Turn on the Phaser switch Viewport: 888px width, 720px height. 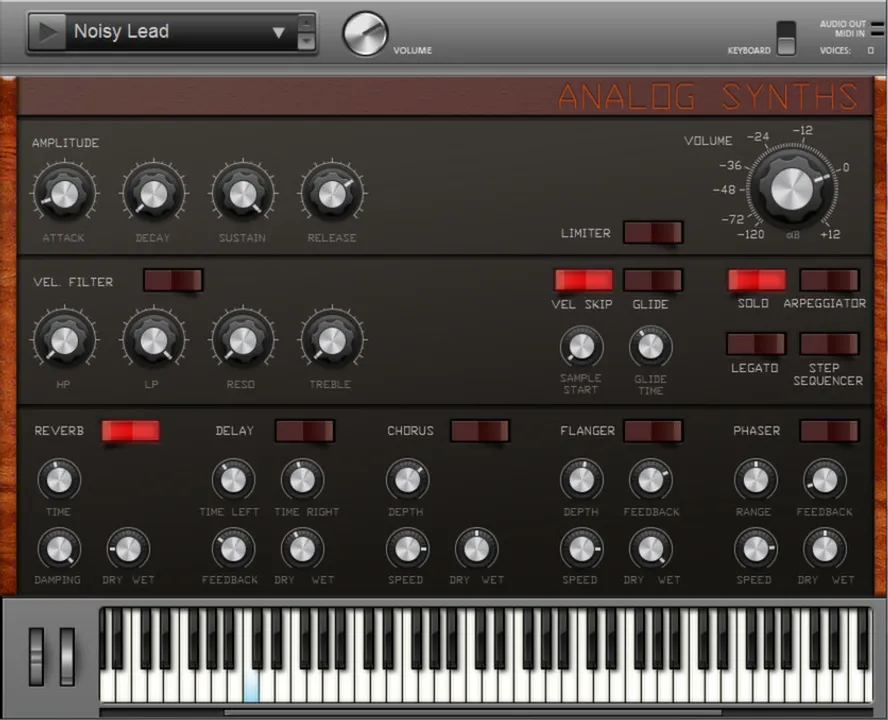(x=829, y=431)
